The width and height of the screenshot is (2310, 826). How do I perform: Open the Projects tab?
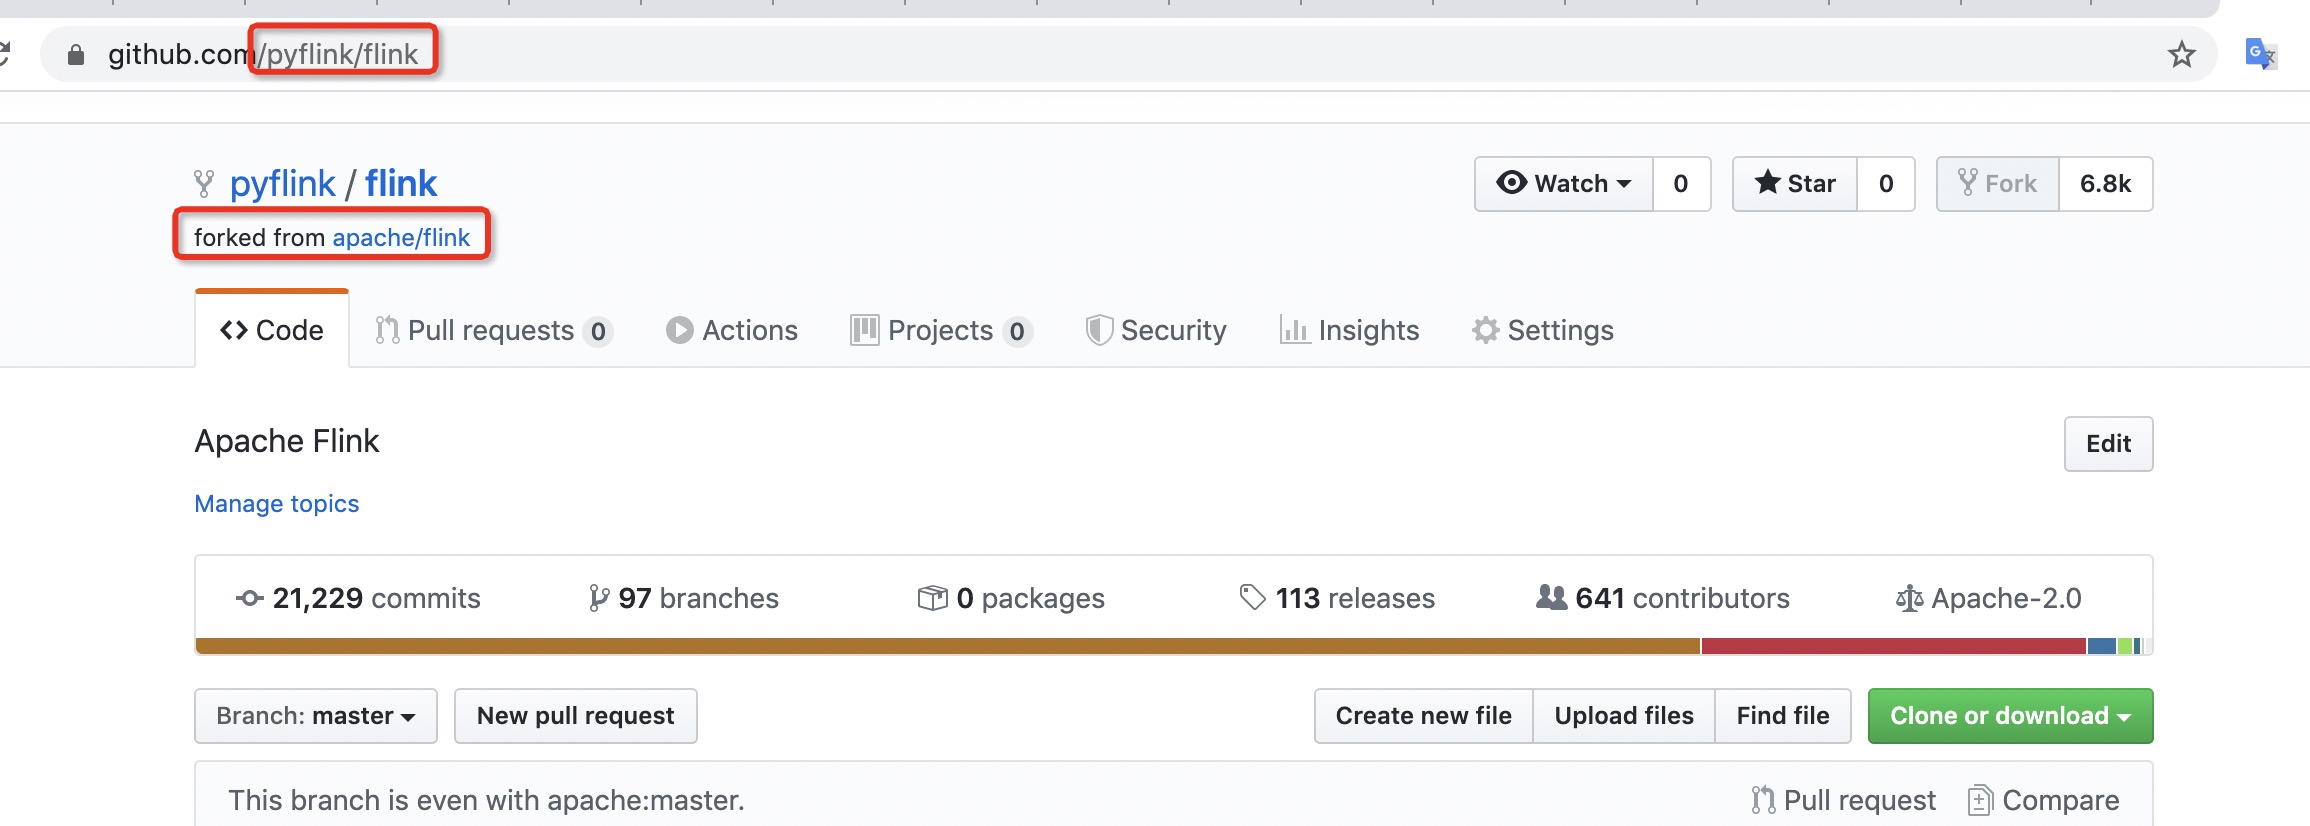tap(941, 330)
